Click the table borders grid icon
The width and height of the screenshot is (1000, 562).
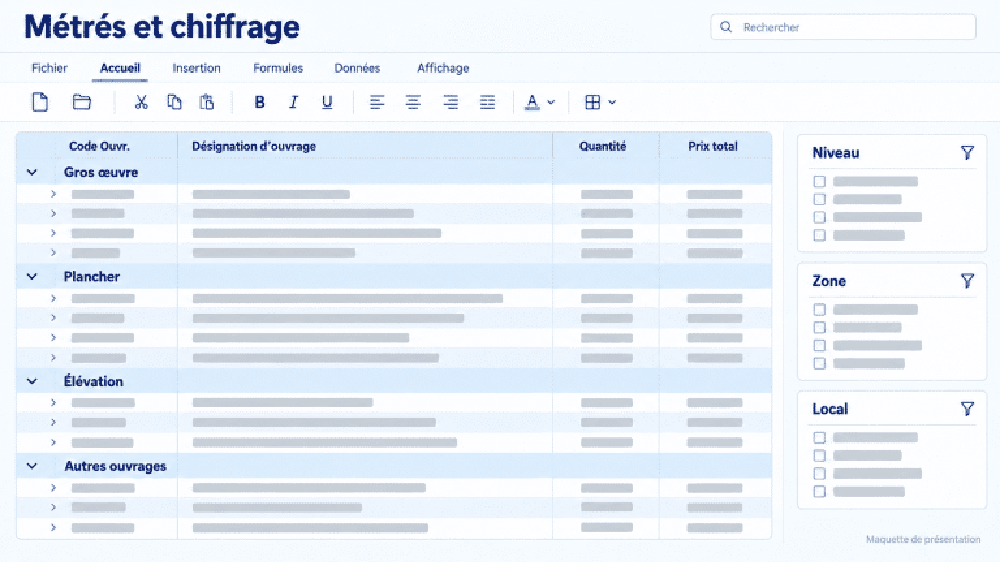click(592, 102)
